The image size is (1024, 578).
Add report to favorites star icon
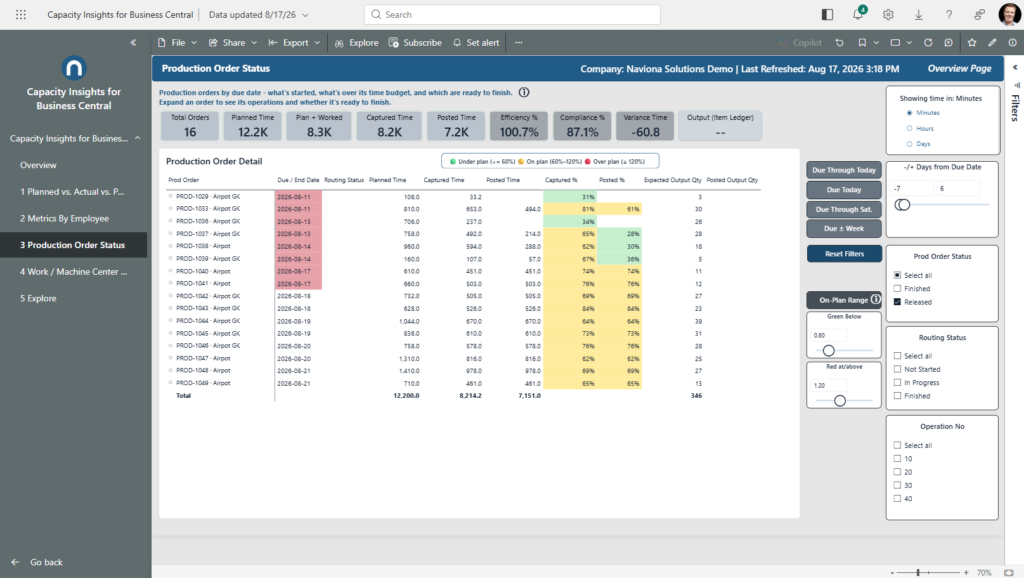click(x=972, y=42)
